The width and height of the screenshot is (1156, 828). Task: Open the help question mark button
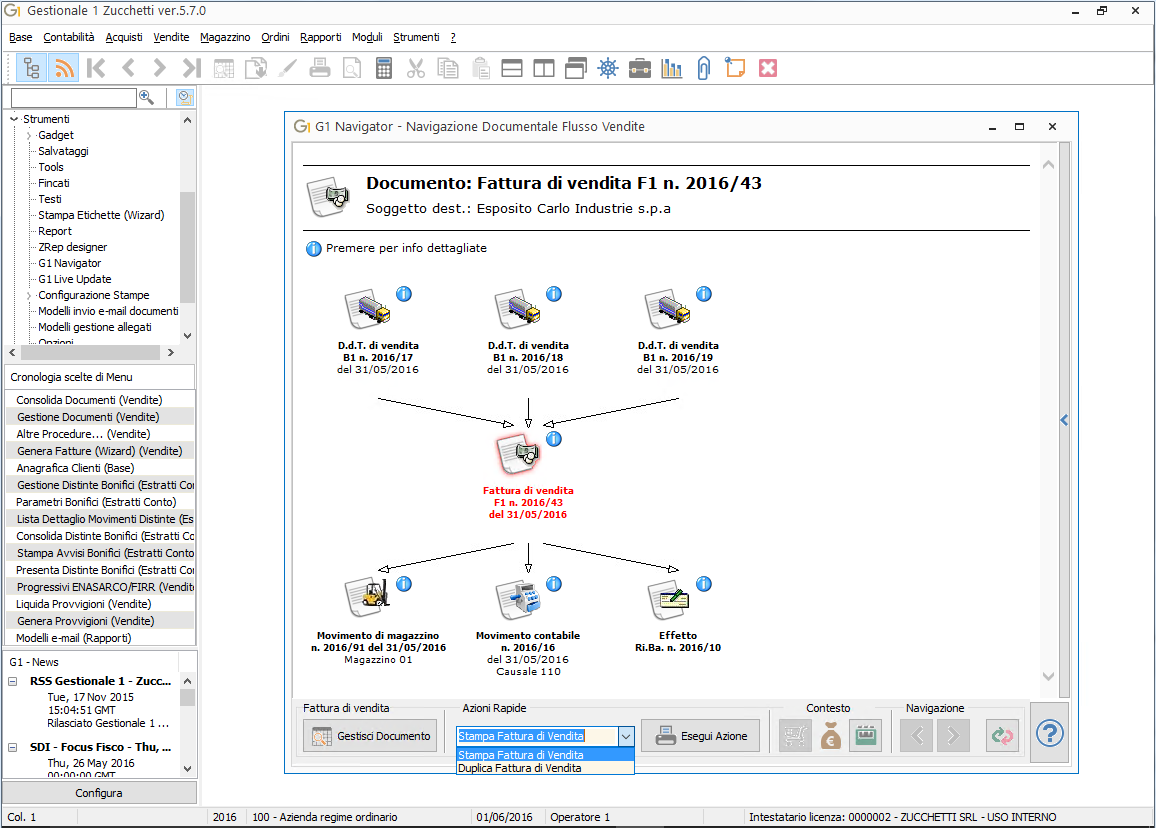(x=1050, y=734)
